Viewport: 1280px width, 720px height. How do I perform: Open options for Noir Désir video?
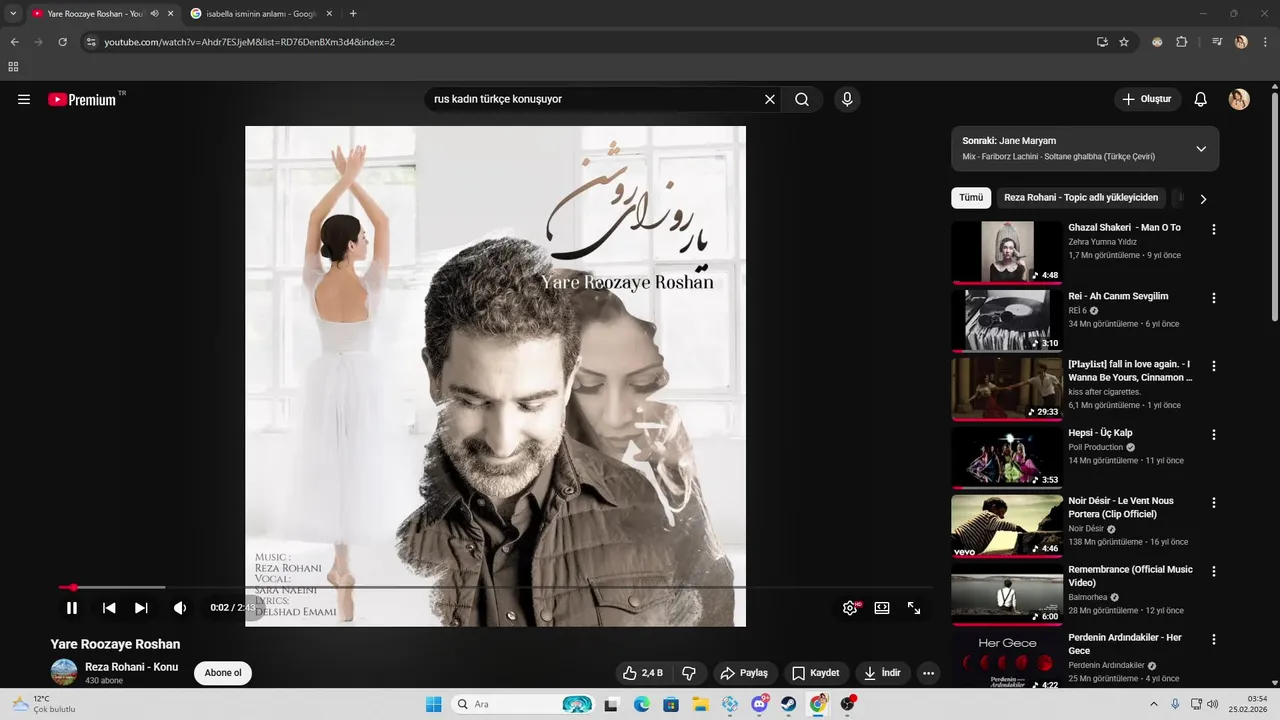1214,503
